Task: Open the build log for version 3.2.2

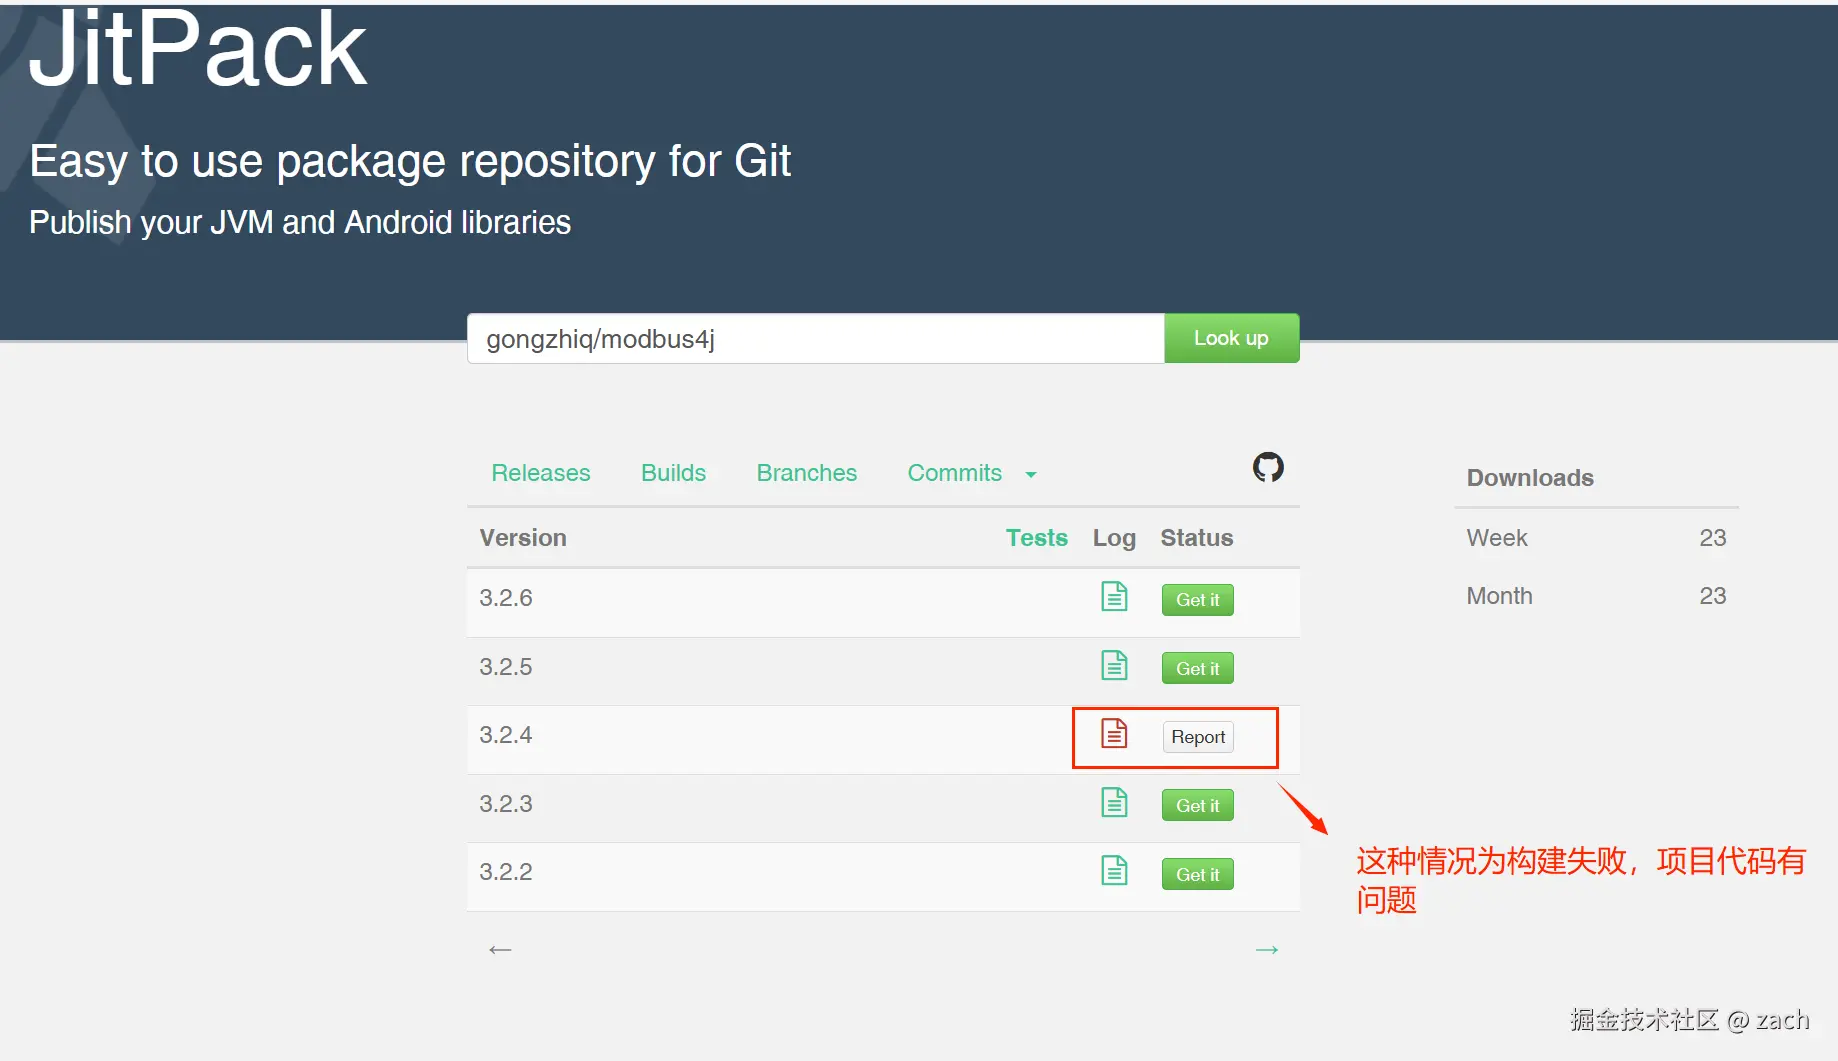Action: 1114,871
